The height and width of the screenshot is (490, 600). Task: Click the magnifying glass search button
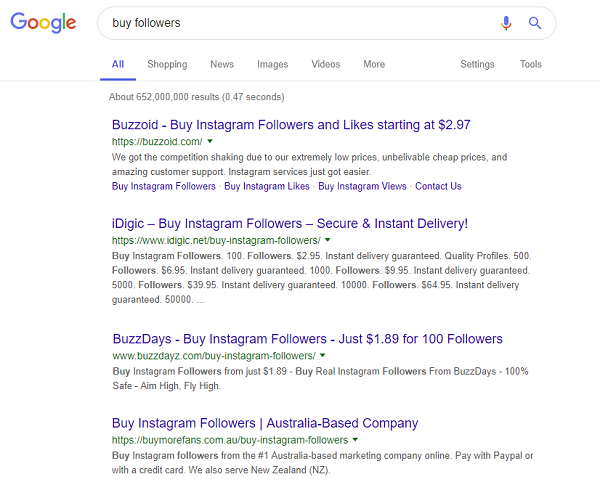coord(535,23)
